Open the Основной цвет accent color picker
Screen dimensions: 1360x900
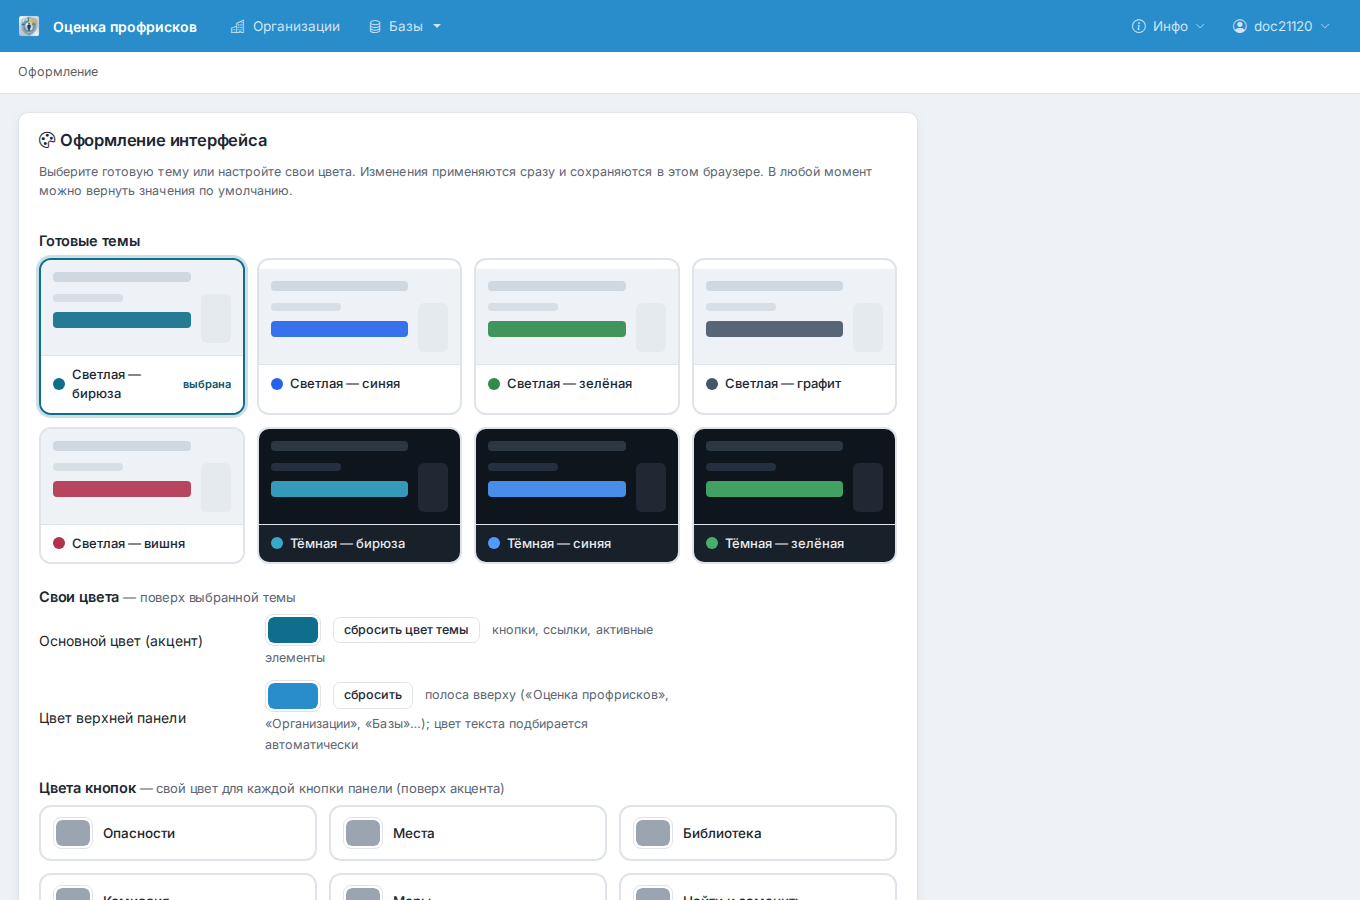293,630
